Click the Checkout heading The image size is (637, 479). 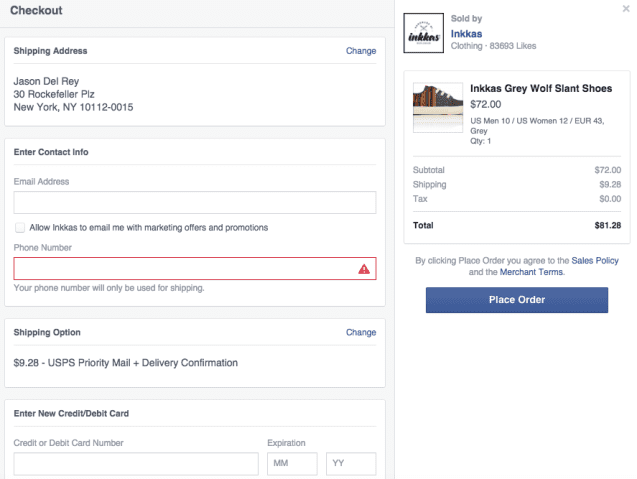36,10
